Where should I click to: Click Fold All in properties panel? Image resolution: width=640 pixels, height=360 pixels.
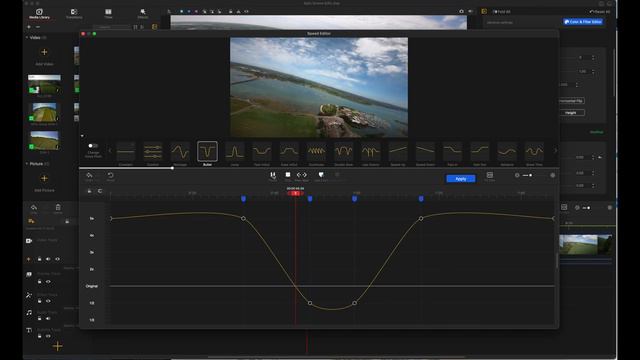coord(501,12)
